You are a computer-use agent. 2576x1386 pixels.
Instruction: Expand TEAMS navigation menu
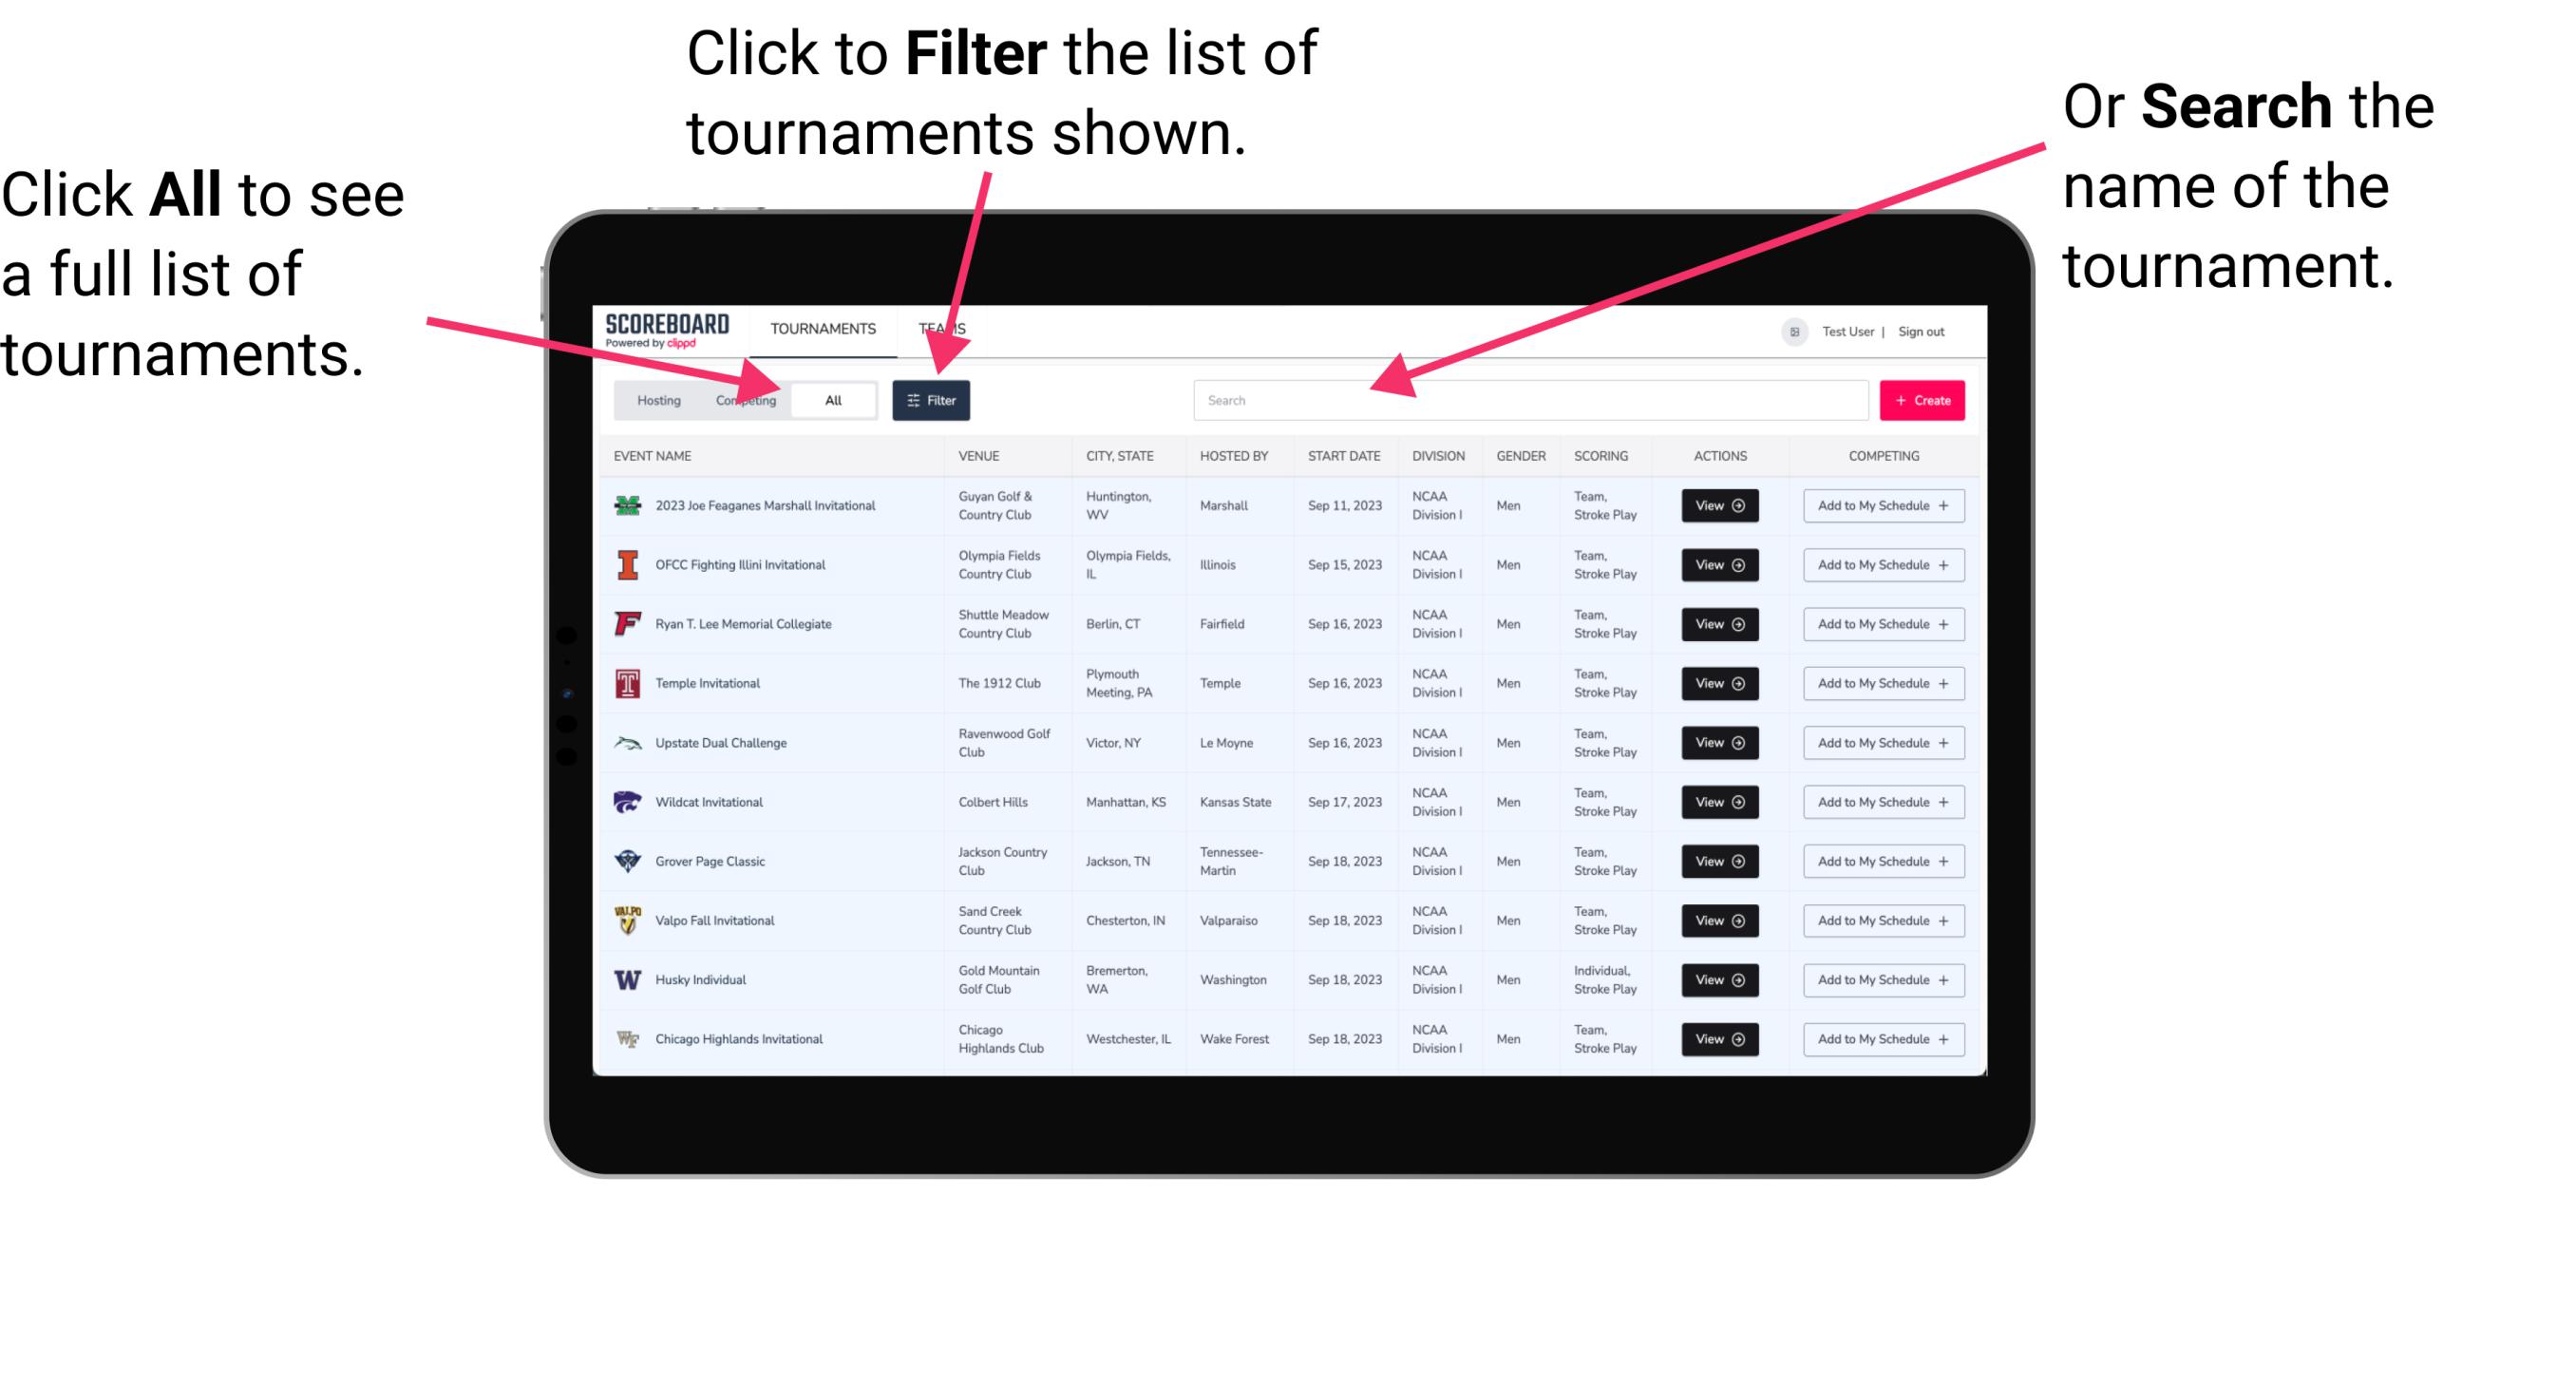click(949, 328)
